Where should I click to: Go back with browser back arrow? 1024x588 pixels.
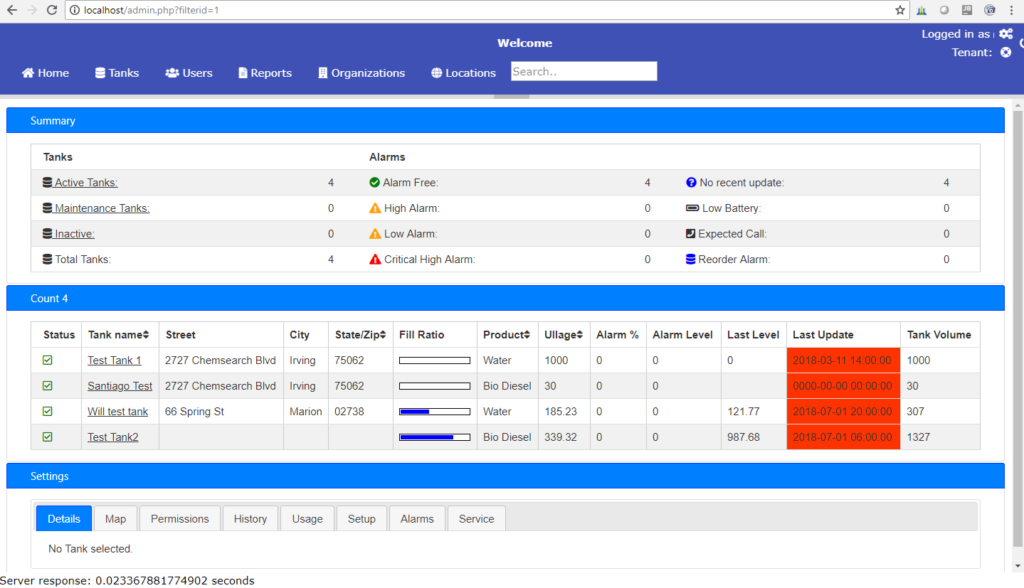[12, 10]
